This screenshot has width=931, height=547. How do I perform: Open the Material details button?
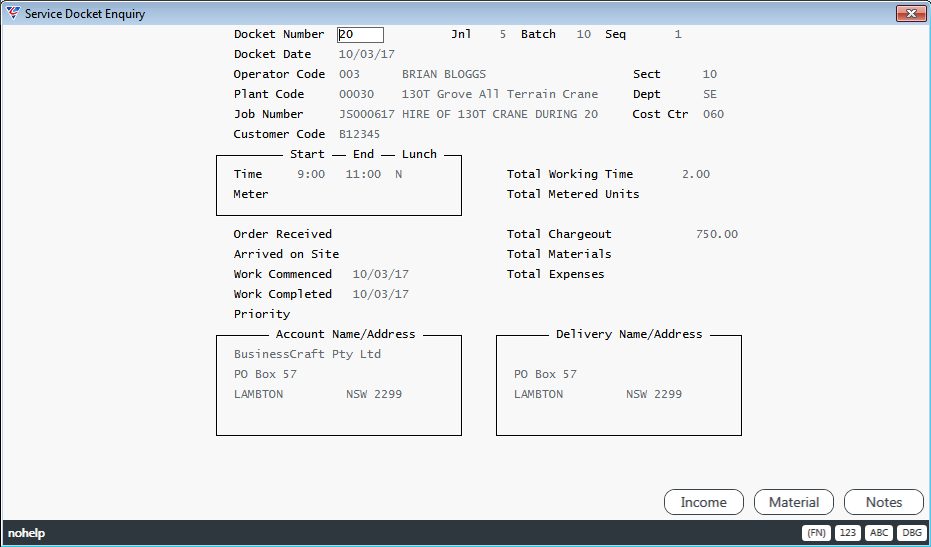click(794, 502)
